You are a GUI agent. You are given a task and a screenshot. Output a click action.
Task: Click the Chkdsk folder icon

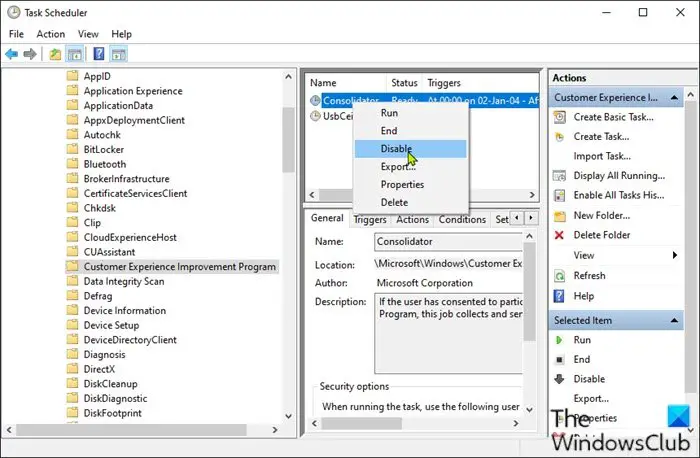[x=72, y=208]
